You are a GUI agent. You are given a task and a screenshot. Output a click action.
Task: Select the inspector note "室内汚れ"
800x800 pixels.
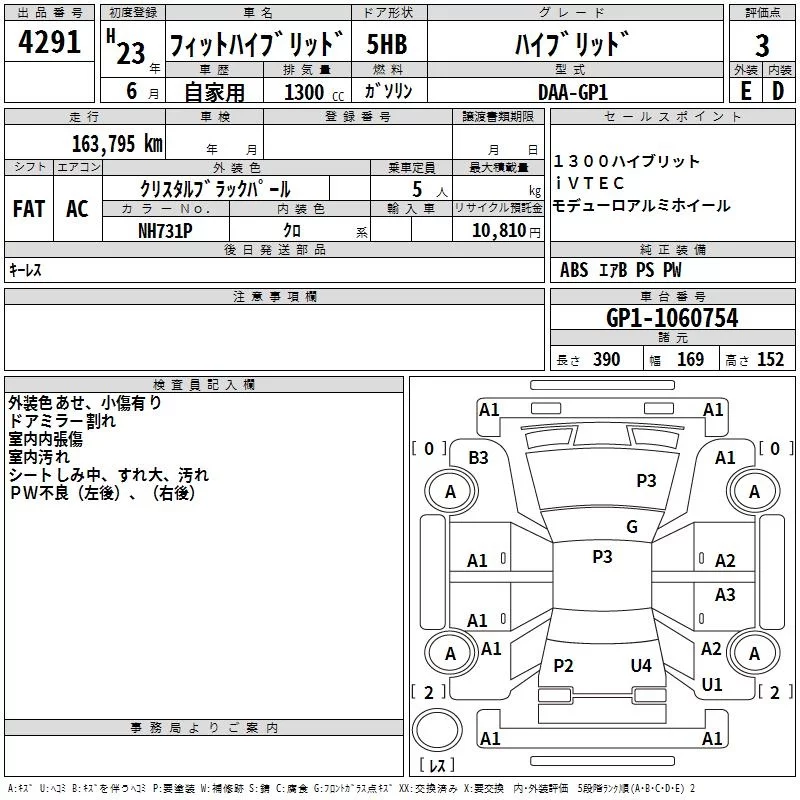click(x=39, y=457)
